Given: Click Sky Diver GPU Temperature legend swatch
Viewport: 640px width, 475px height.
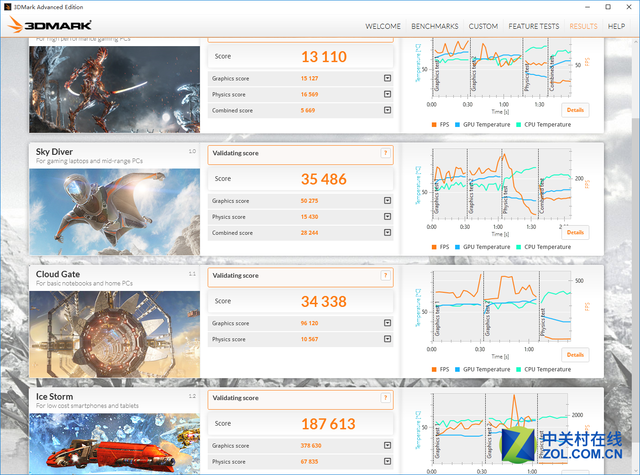Looking at the screenshot, I should 457,247.
